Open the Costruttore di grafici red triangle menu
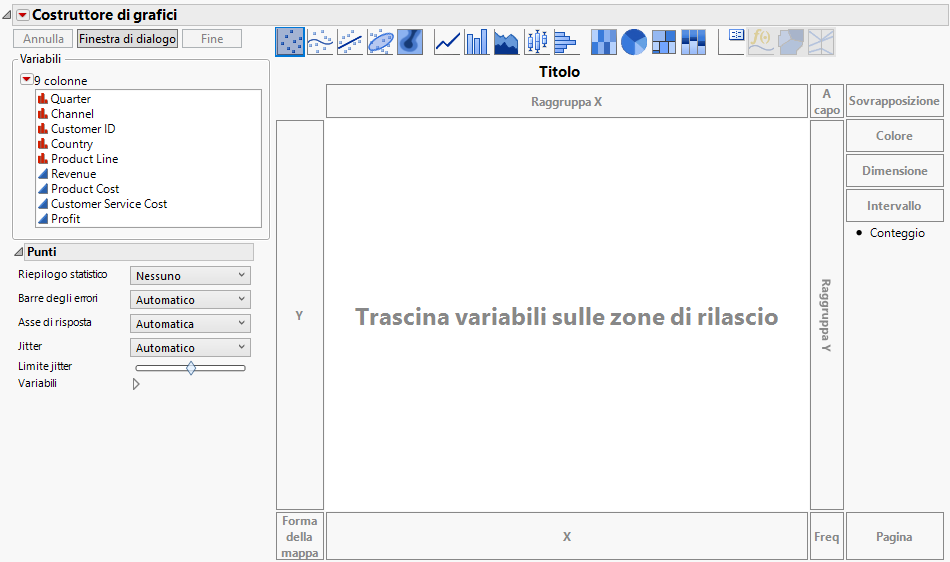The height and width of the screenshot is (562, 950). [x=22, y=15]
